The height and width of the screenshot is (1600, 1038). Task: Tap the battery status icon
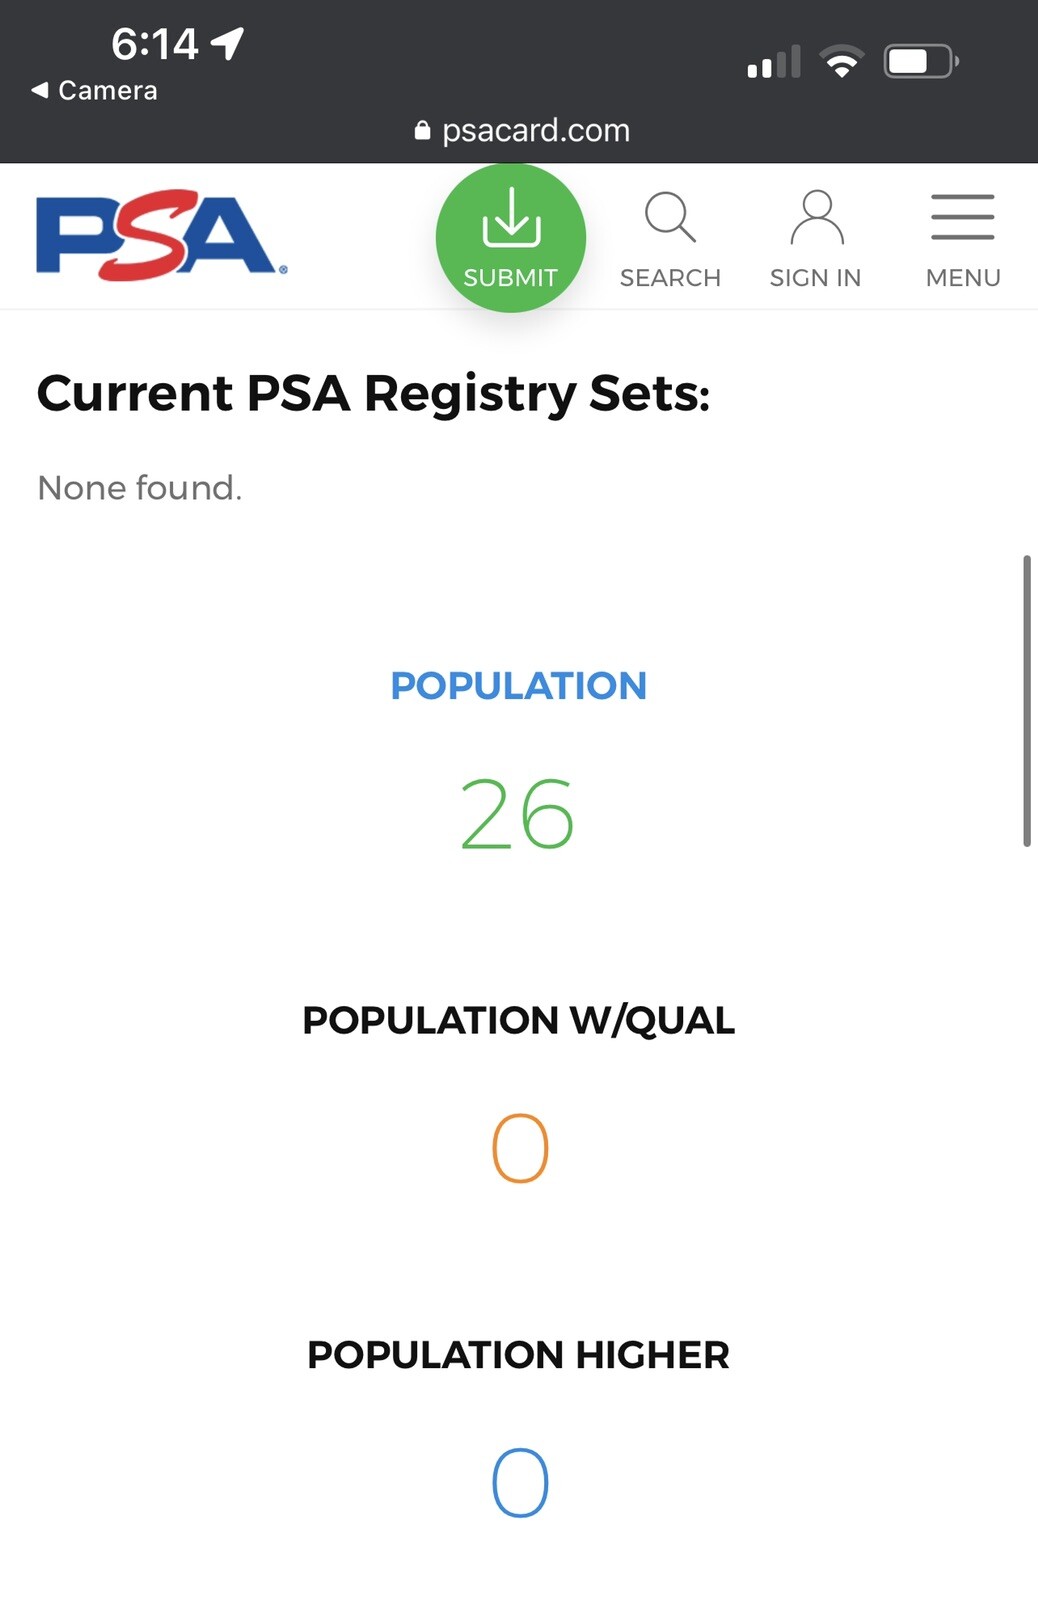point(921,61)
